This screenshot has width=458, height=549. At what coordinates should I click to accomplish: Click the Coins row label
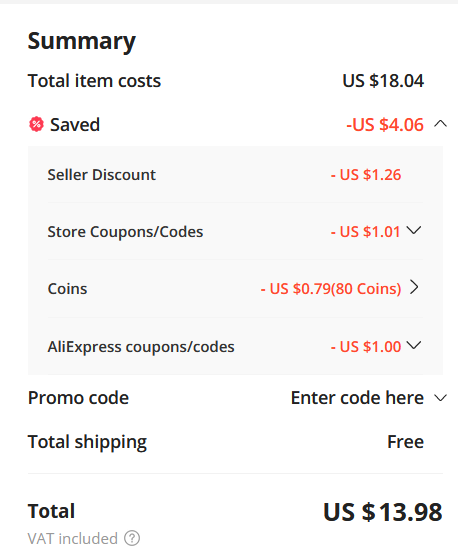67,289
